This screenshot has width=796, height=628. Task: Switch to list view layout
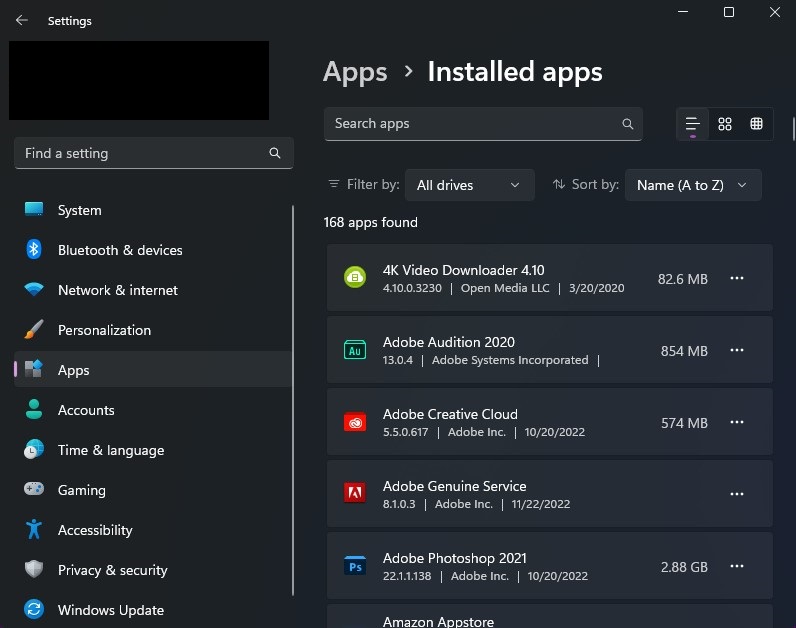[x=692, y=124]
